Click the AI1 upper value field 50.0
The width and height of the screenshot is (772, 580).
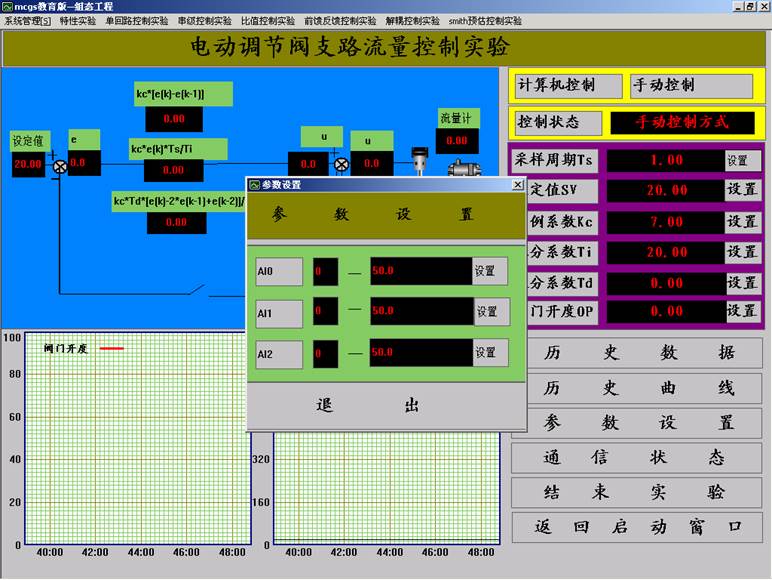click(420, 312)
